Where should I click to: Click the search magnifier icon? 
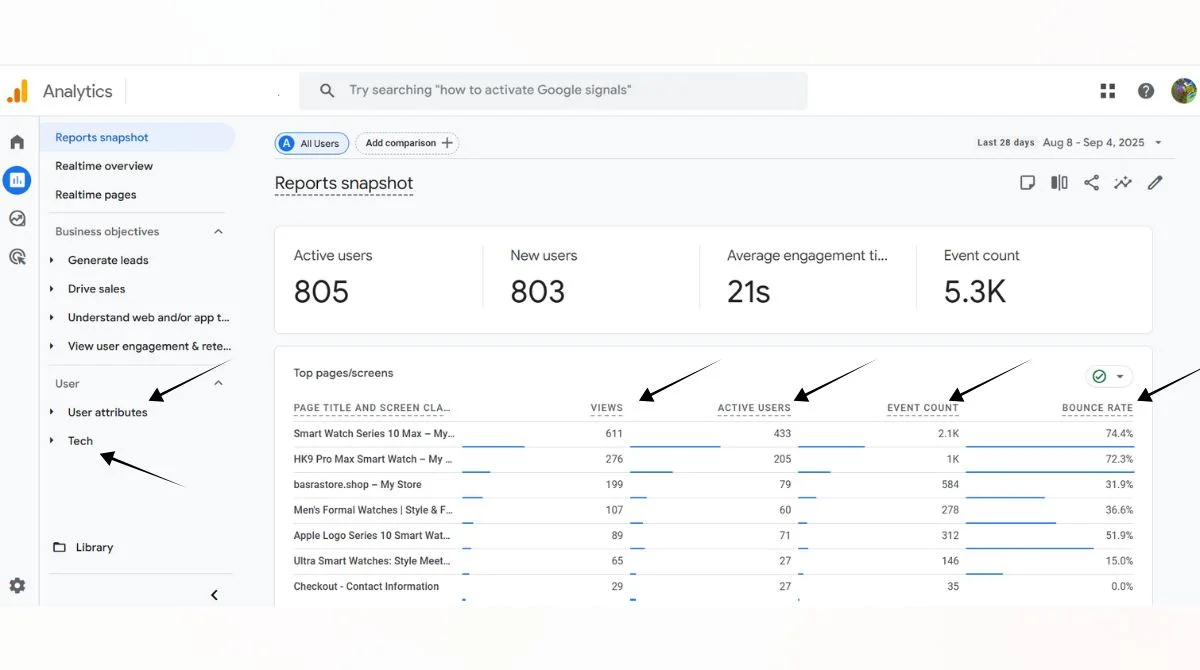[x=327, y=90]
